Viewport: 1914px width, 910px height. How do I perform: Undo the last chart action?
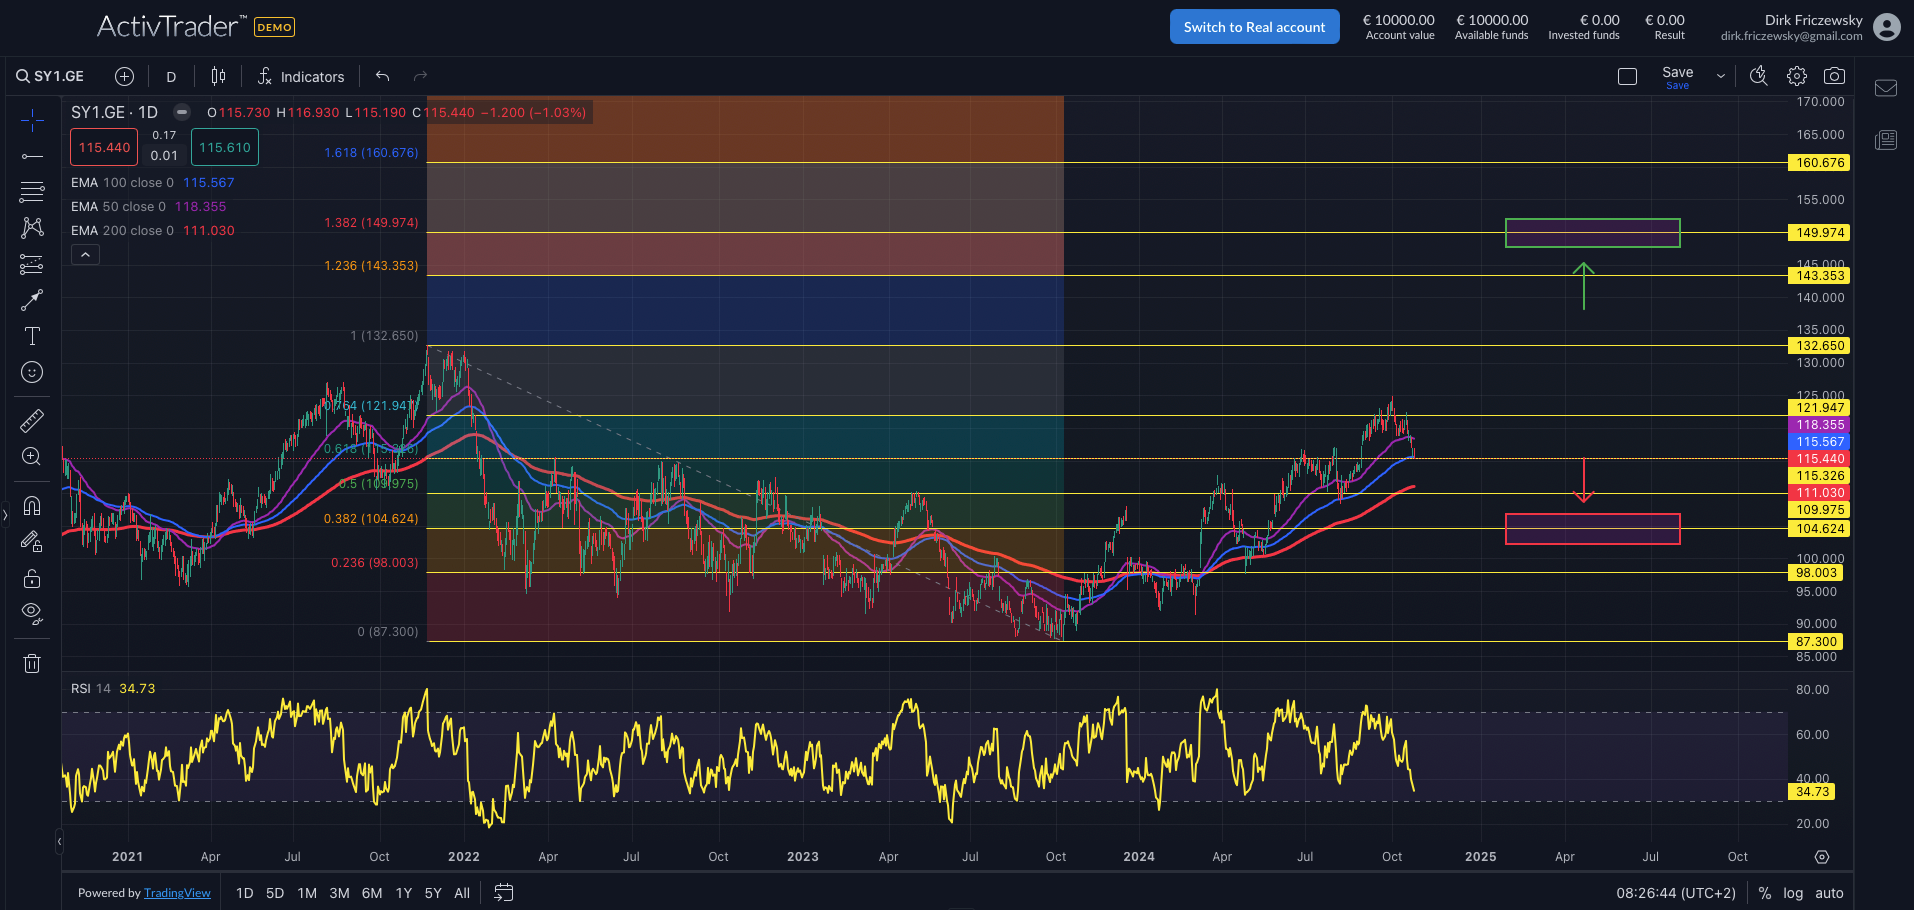click(382, 76)
